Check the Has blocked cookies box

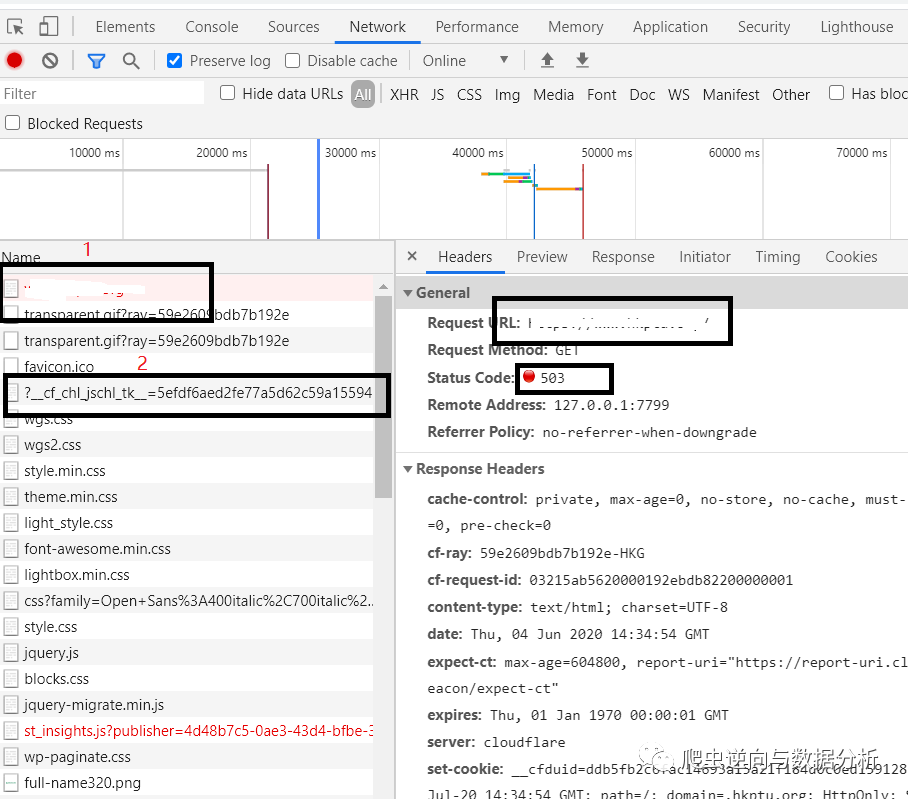(836, 93)
